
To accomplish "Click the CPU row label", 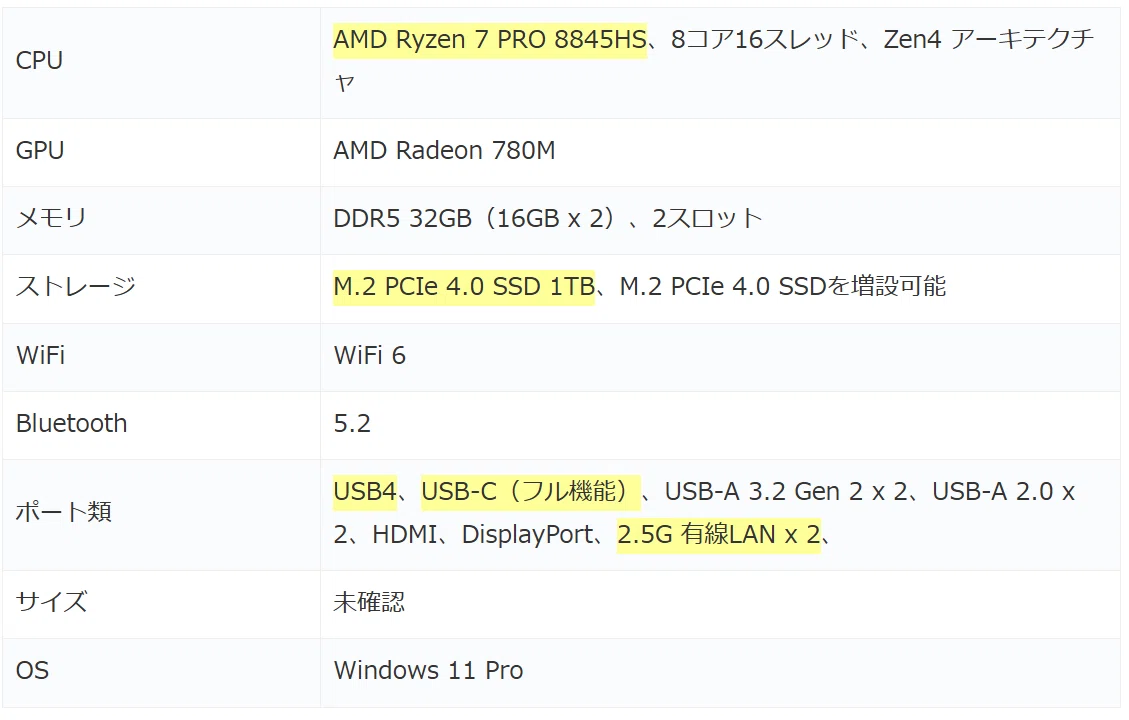I will click(x=39, y=60).
